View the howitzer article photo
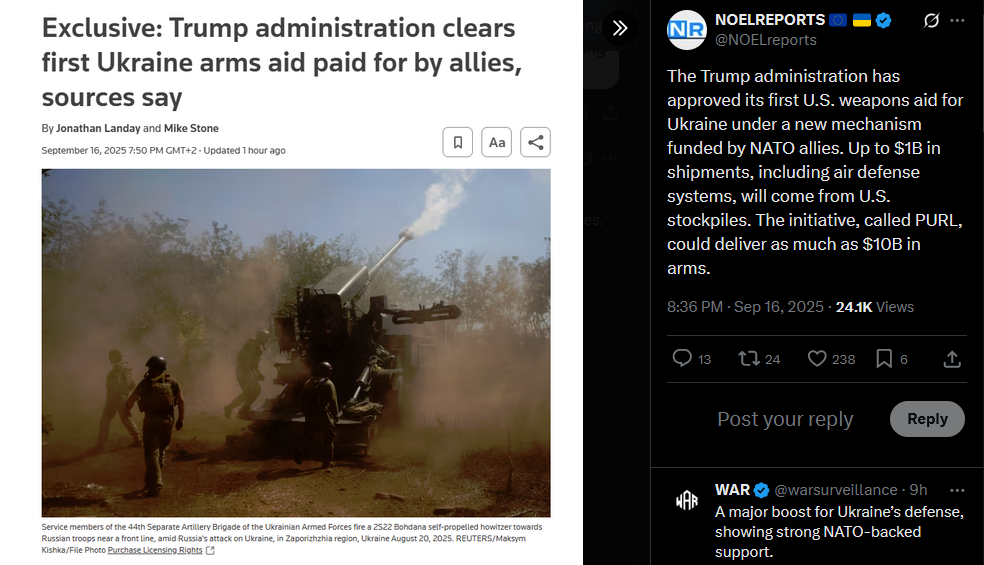984x565 pixels. [296, 343]
